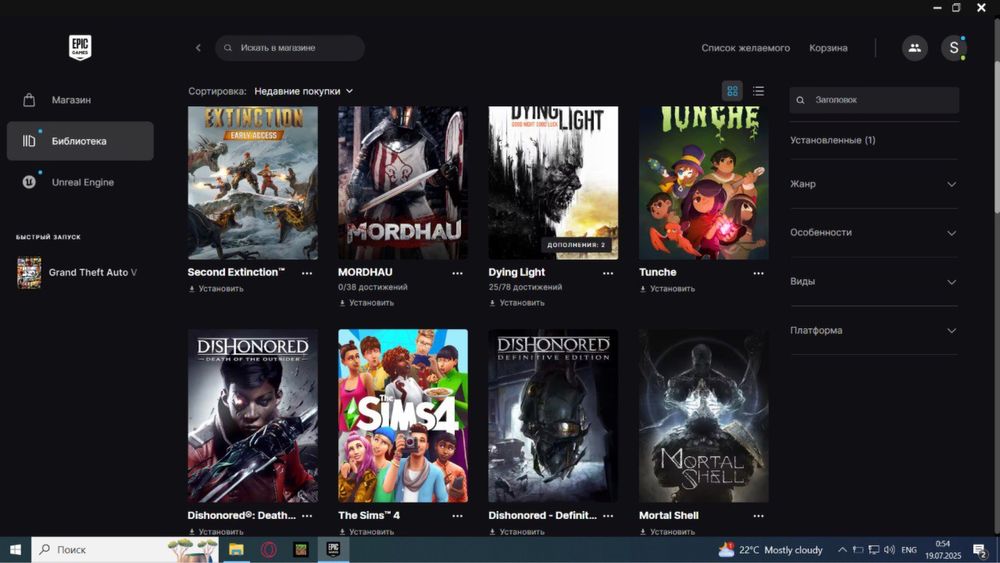Viewport: 1000px width, 563px height.
Task: Install Mortal Shell
Action: pos(667,532)
